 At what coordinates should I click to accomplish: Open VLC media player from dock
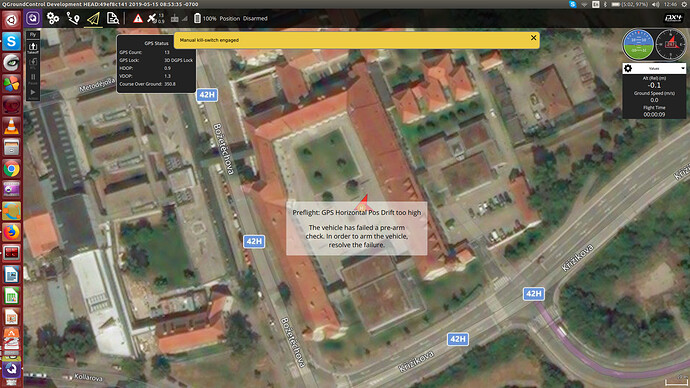coord(11,126)
